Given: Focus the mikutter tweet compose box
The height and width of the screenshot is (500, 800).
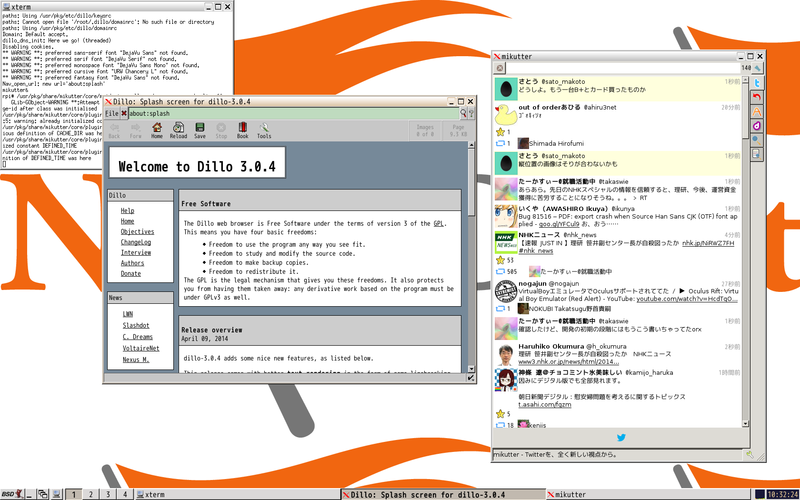Looking at the screenshot, I should coord(622,68).
